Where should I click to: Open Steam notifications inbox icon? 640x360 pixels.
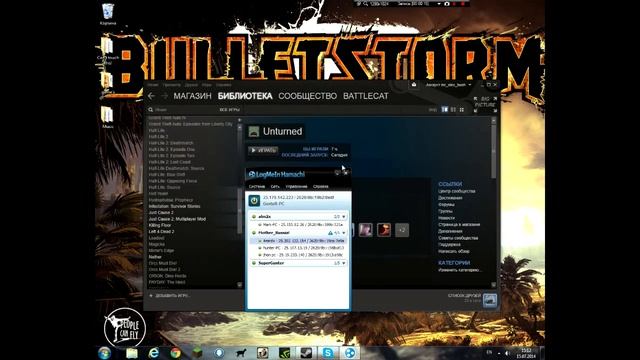coord(413,84)
